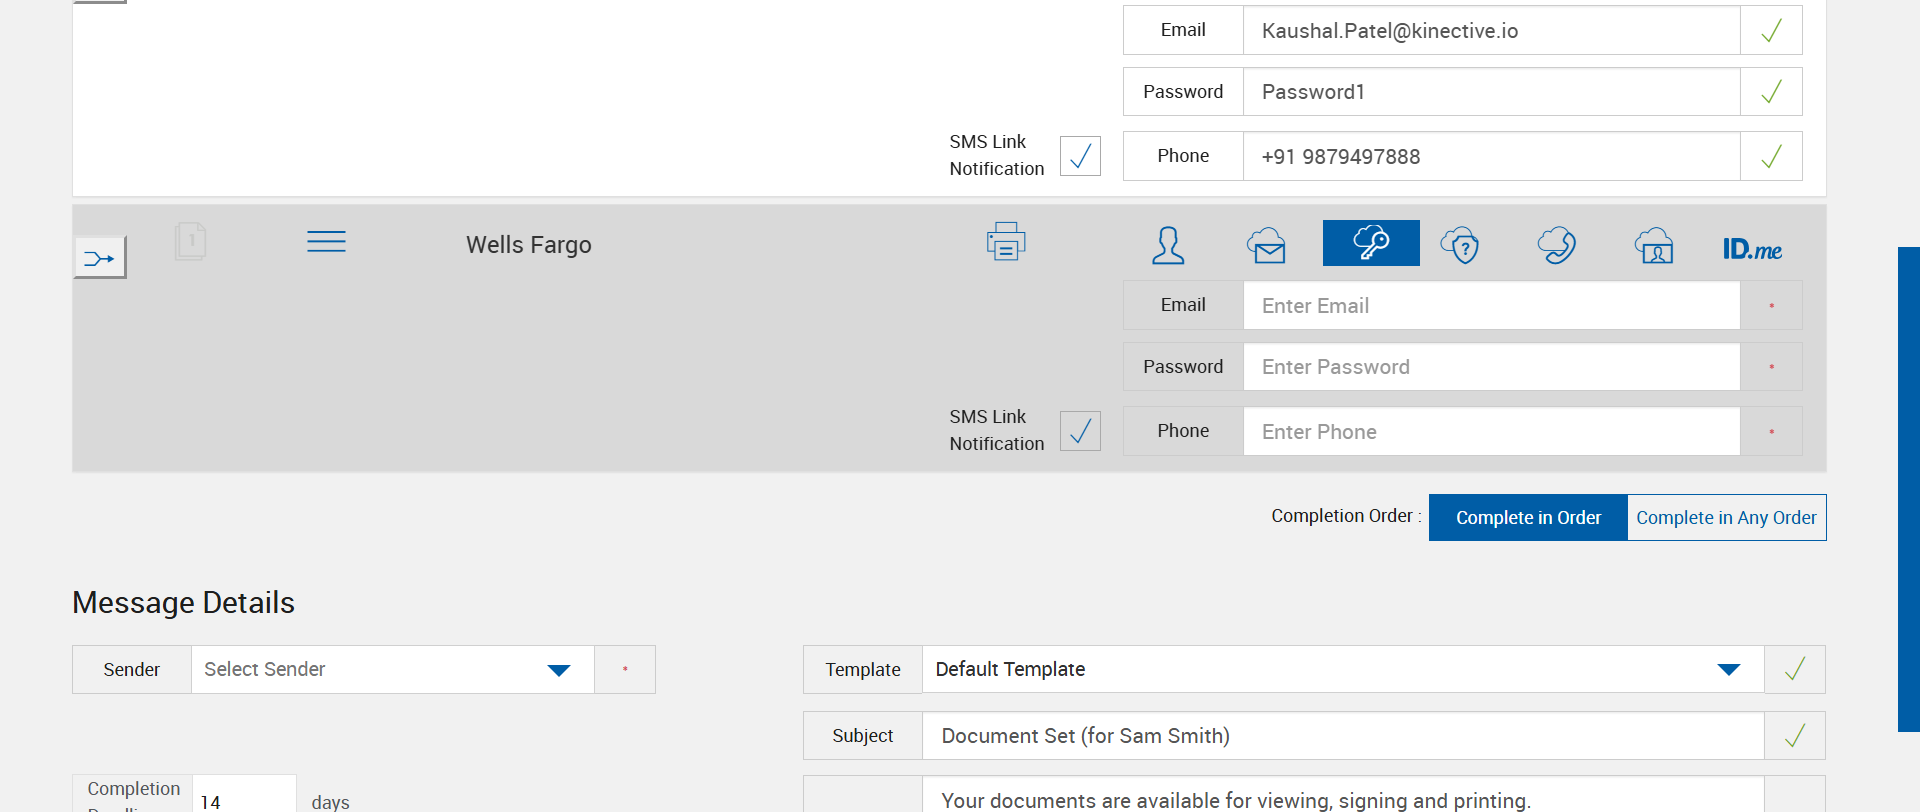The width and height of the screenshot is (1920, 812).
Task: Click the merge arrow button beside Wells Fargo
Action: pyautogui.click(x=100, y=258)
